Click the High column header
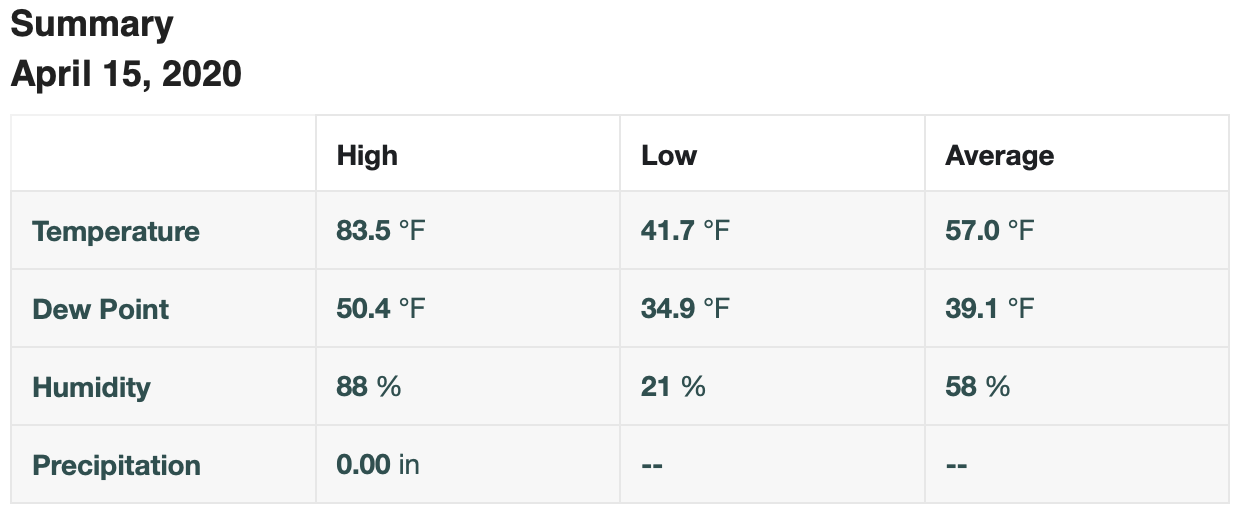This screenshot has height=506, width=1238. [x=367, y=155]
